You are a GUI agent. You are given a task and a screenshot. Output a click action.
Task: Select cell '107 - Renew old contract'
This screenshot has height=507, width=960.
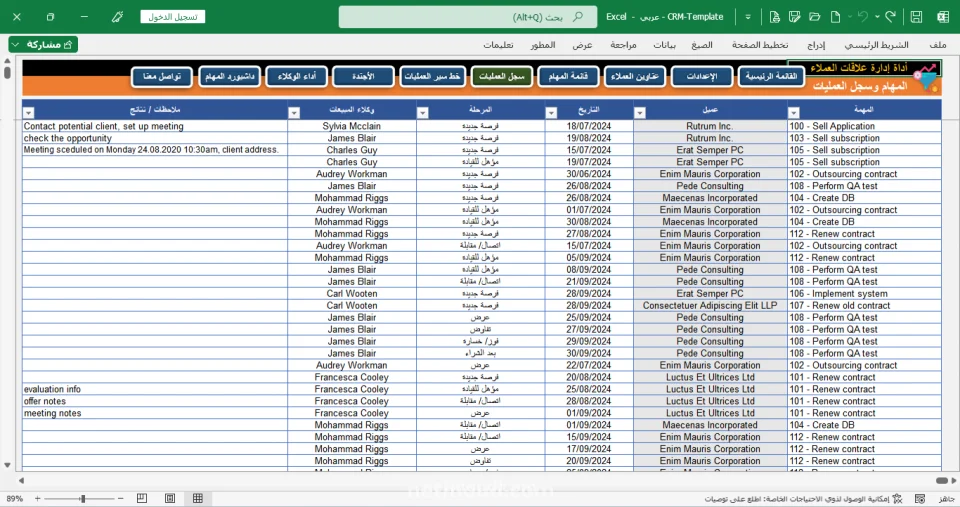click(864, 306)
